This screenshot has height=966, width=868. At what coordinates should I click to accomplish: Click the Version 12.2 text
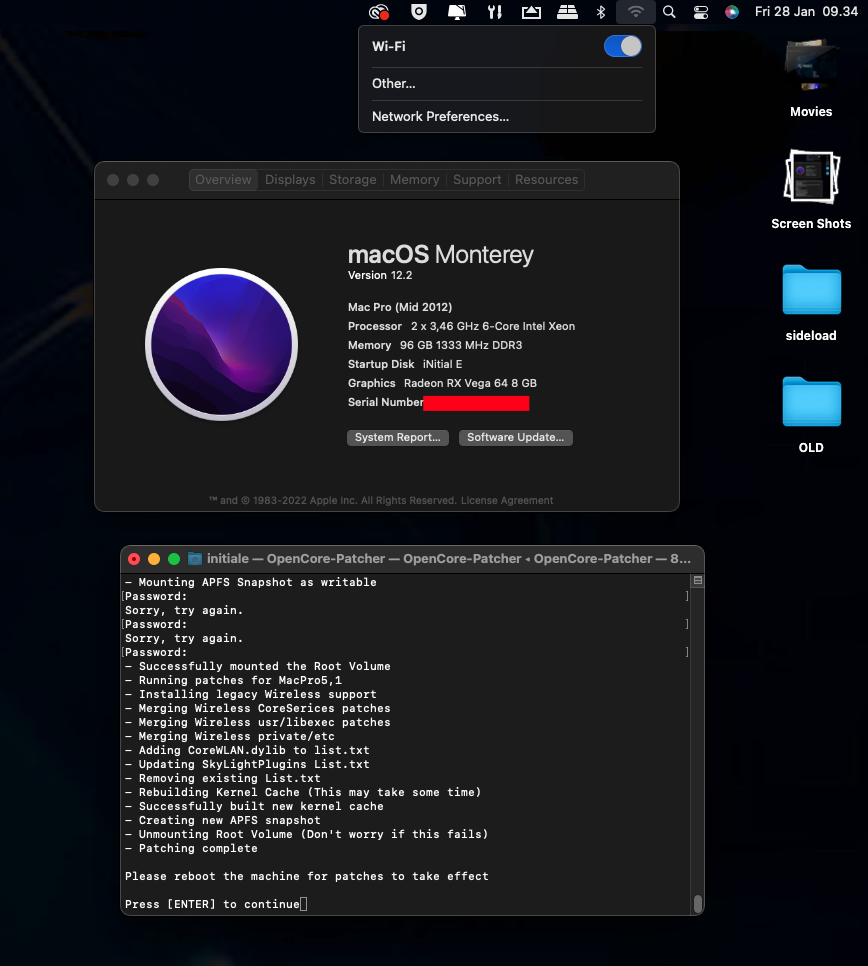point(380,275)
